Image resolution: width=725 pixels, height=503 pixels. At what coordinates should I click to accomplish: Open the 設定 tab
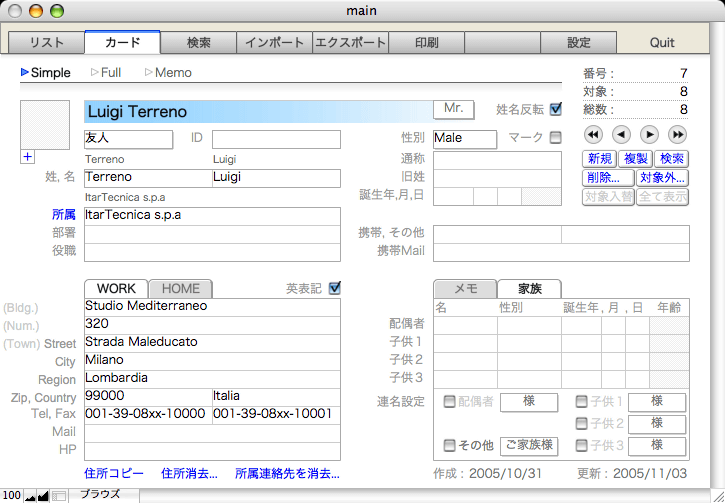click(x=578, y=43)
